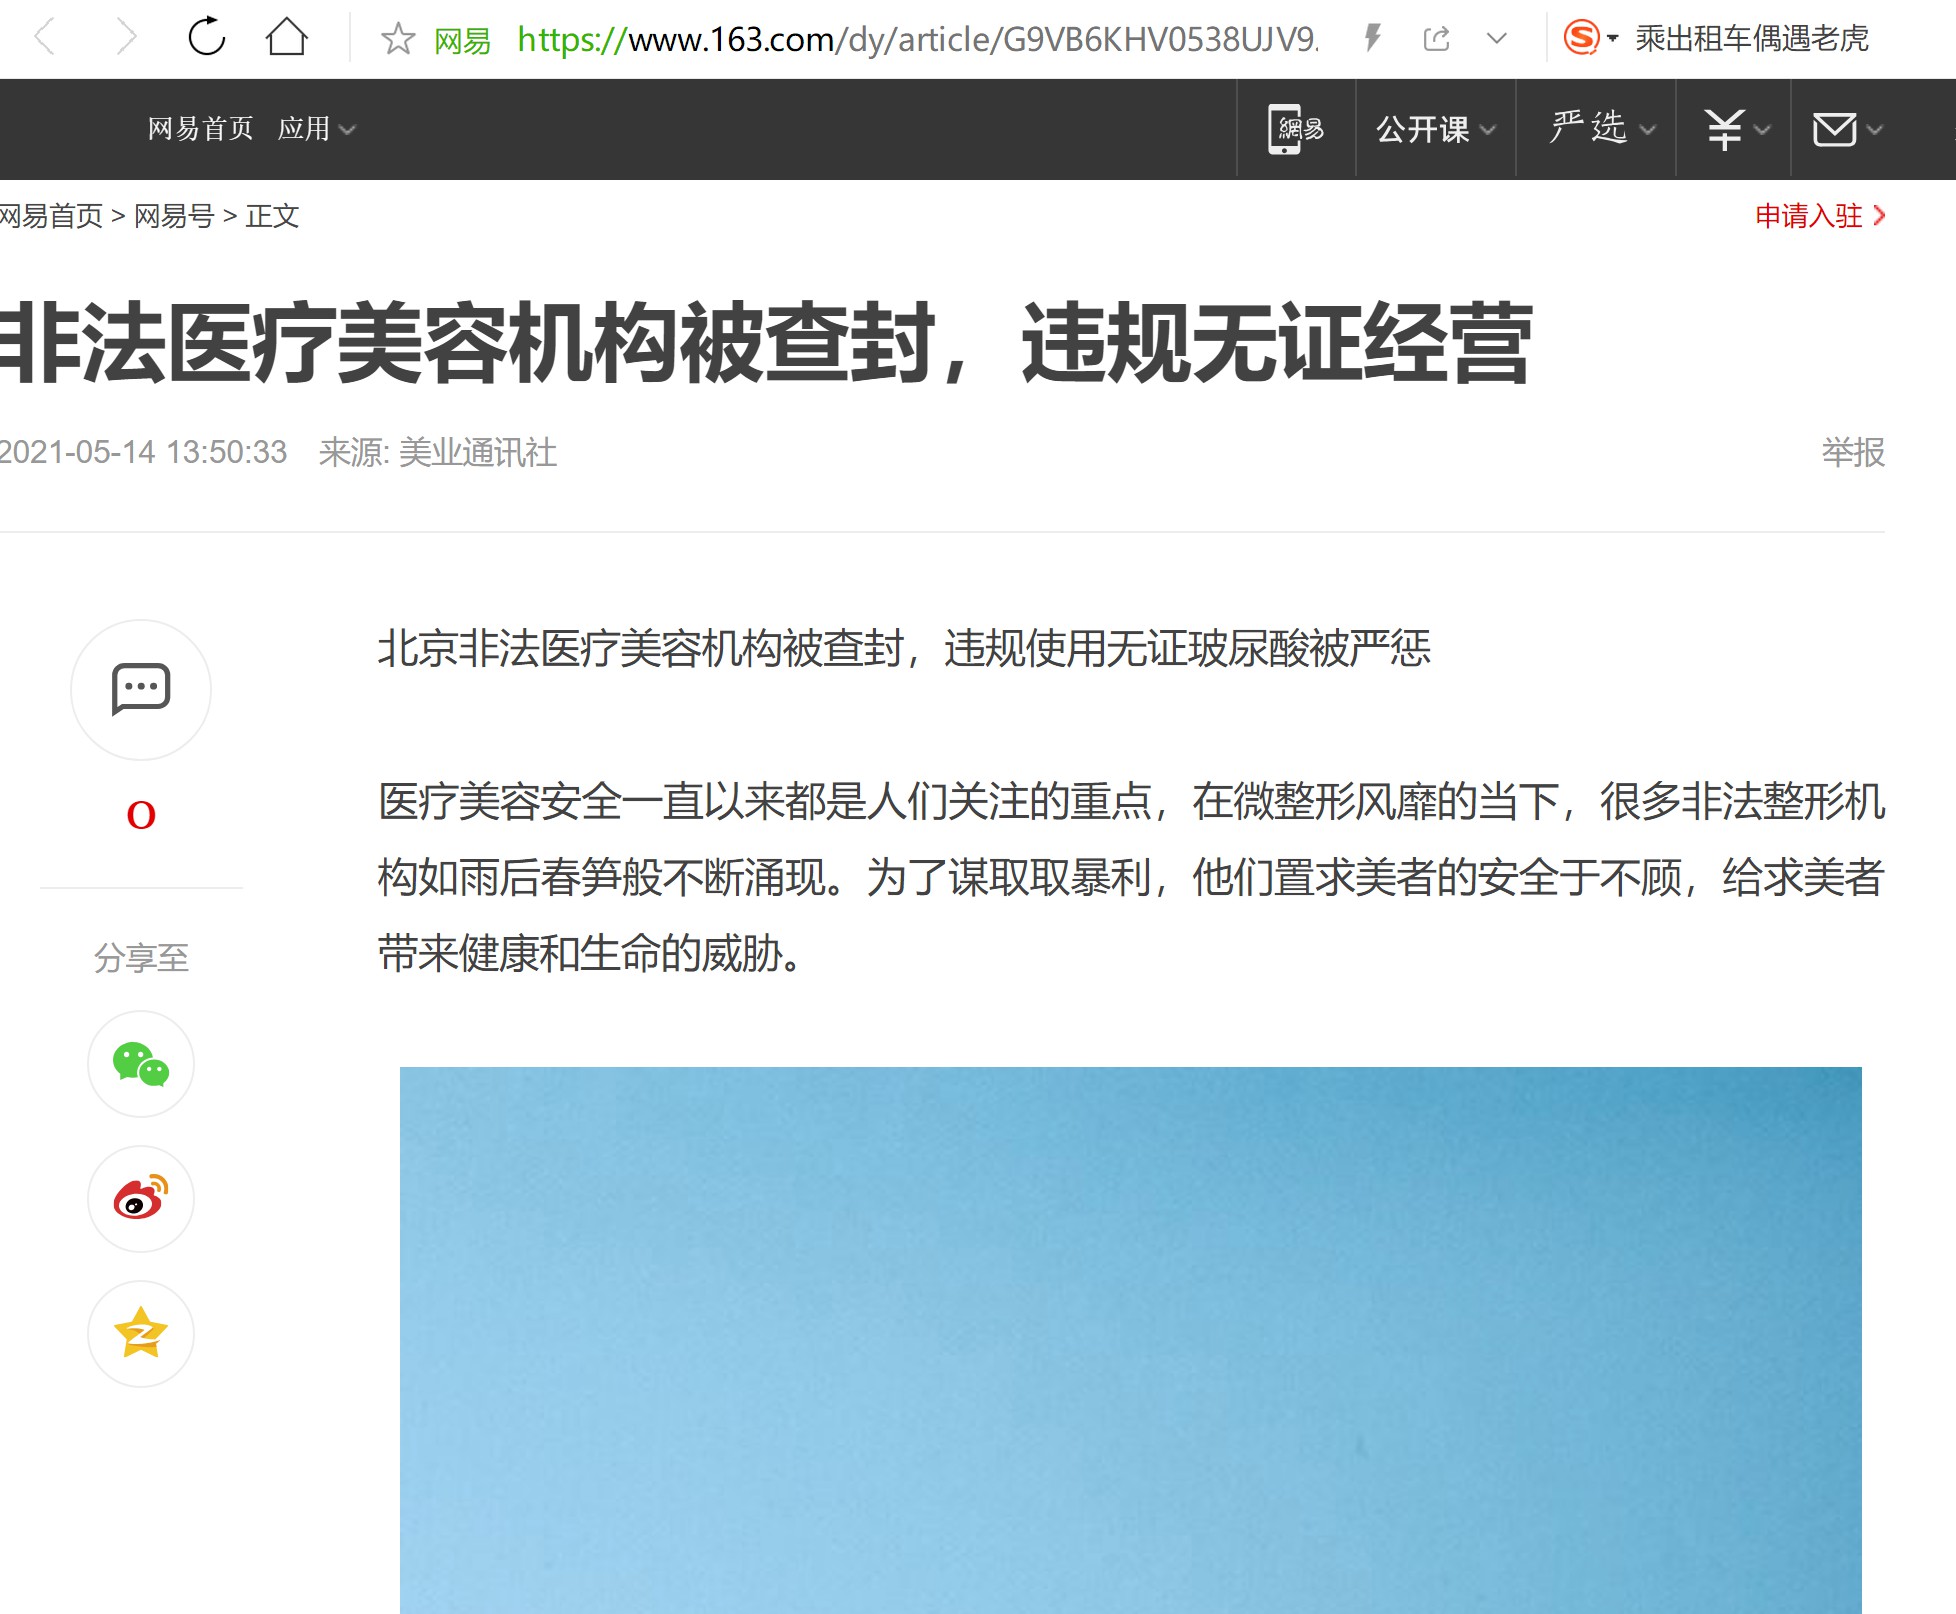Open the yen payment icon menu
Image resolution: width=1956 pixels, height=1614 pixels.
pyautogui.click(x=1738, y=129)
